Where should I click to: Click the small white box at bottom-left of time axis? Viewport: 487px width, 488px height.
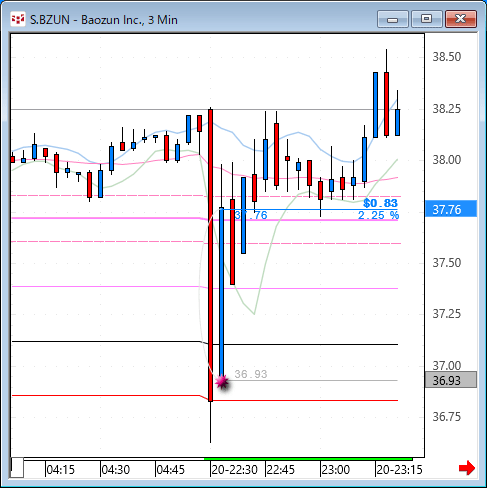(17, 468)
